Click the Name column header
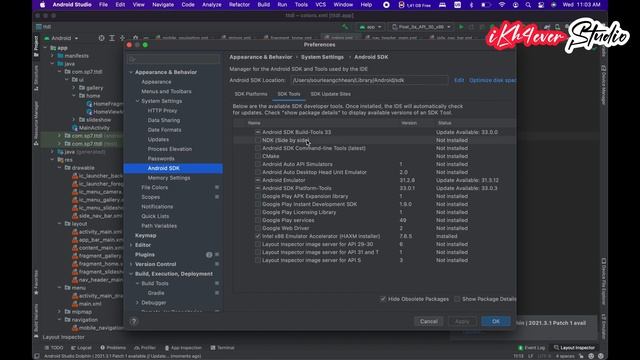Screen dimensions: 640x360 click(x=254, y=123)
